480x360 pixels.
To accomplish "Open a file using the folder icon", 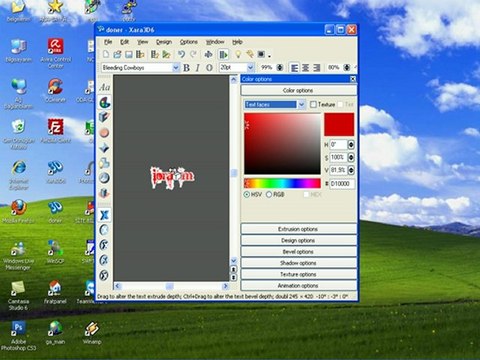I will (117, 54).
